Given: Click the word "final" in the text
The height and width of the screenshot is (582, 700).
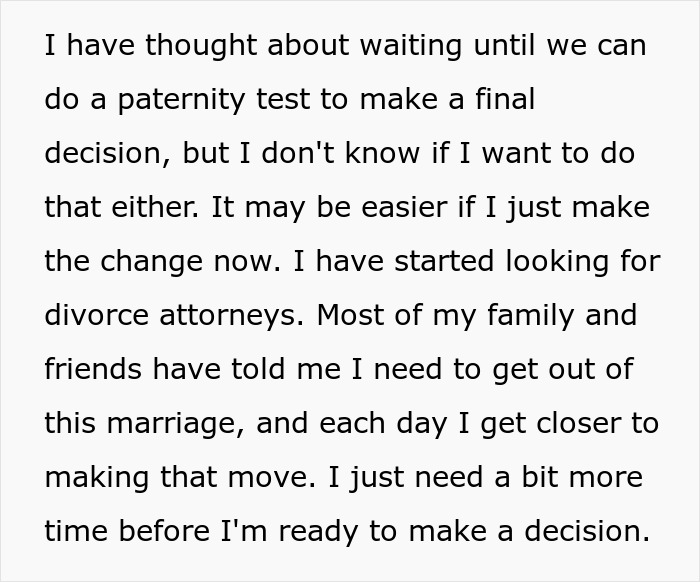Looking at the screenshot, I should click(500, 101).
